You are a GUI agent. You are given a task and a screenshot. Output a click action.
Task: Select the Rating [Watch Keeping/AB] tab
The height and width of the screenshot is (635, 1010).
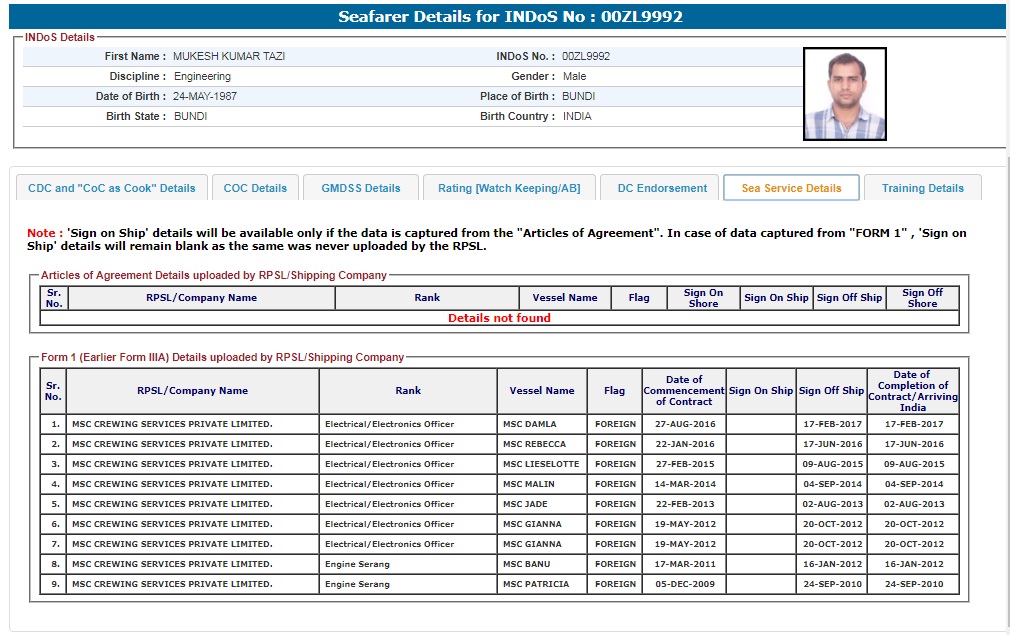pyautogui.click(x=509, y=188)
